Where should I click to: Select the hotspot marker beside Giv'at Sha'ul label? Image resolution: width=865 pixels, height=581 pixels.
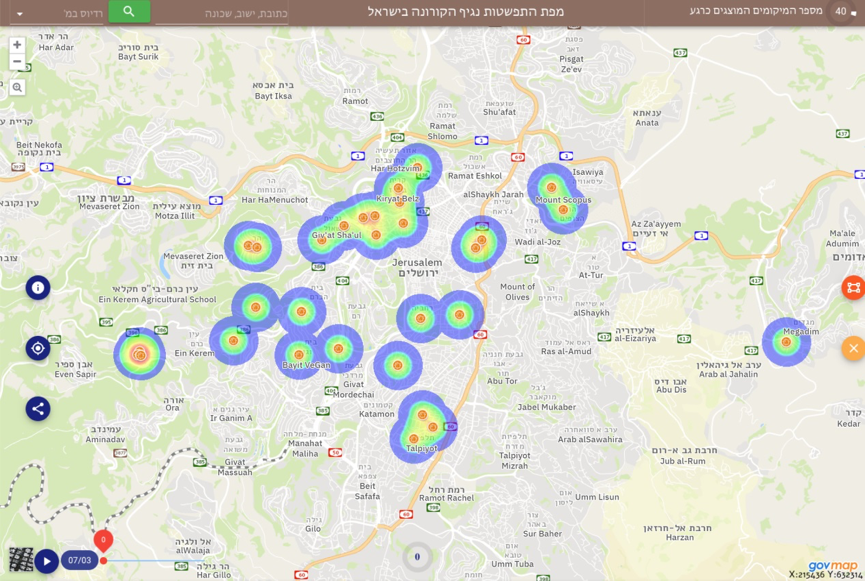pyautogui.click(x=322, y=240)
